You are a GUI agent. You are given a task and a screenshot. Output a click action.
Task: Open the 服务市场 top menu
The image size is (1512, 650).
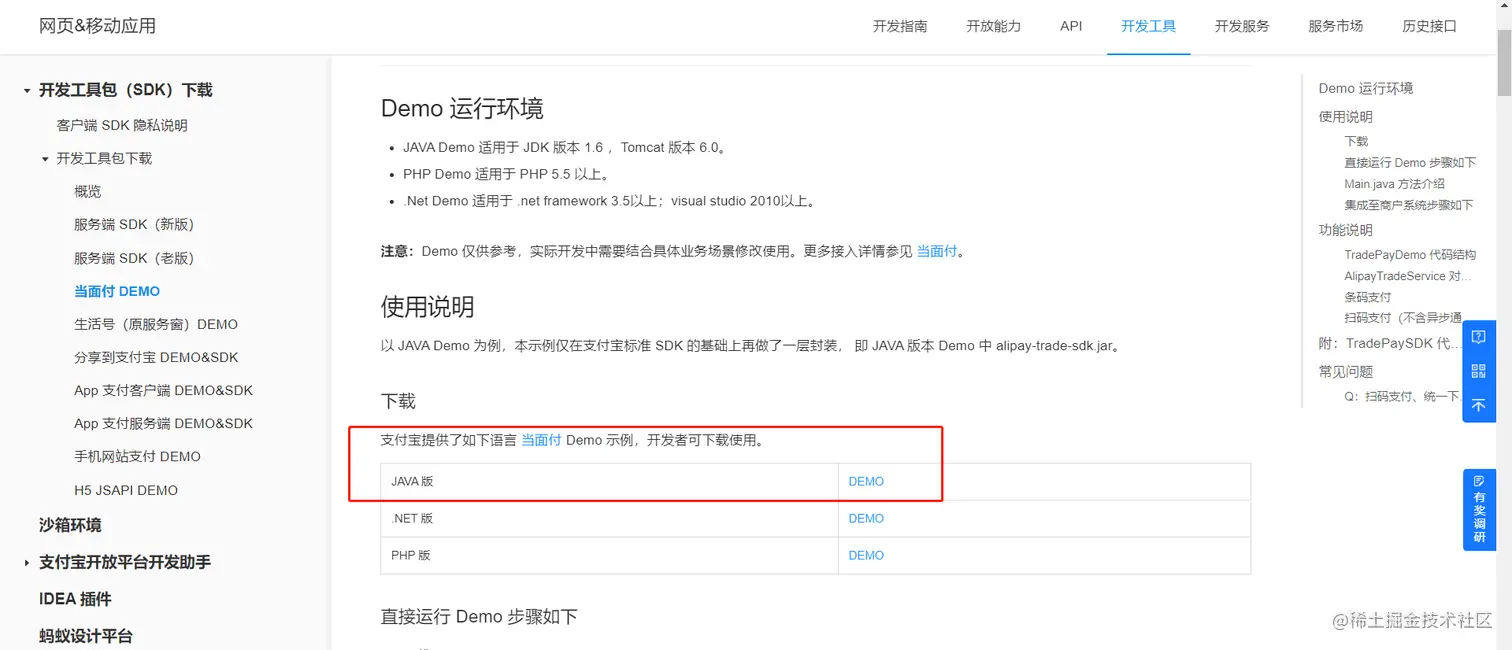pos(1335,26)
